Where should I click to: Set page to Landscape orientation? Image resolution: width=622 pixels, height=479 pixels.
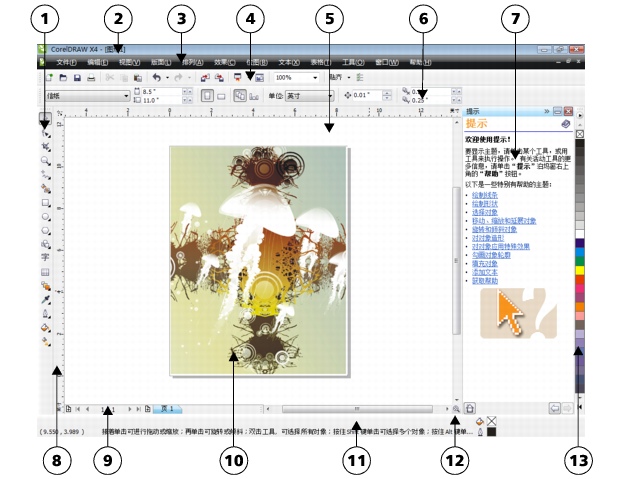point(221,96)
